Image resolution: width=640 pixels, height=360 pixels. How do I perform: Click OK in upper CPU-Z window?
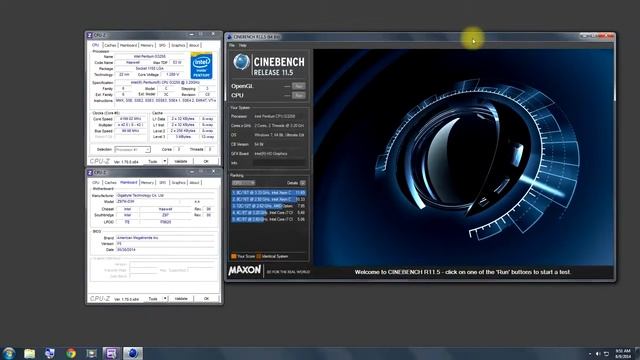(206, 162)
